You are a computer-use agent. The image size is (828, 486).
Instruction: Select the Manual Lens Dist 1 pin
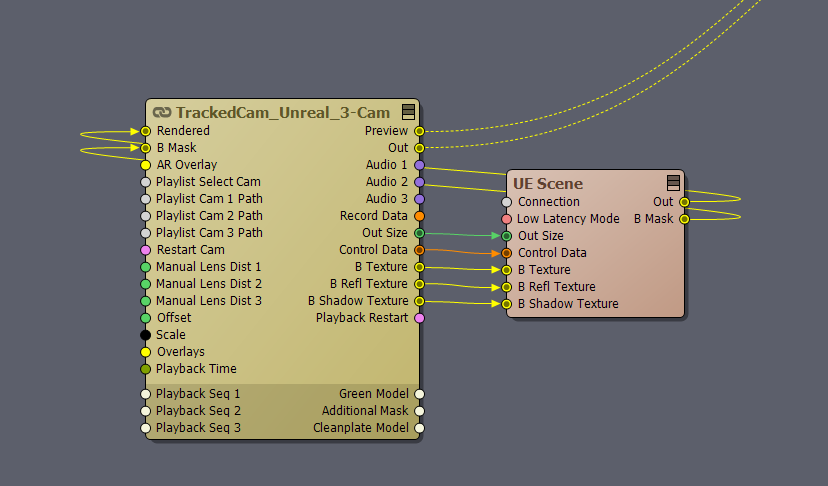[x=146, y=267]
